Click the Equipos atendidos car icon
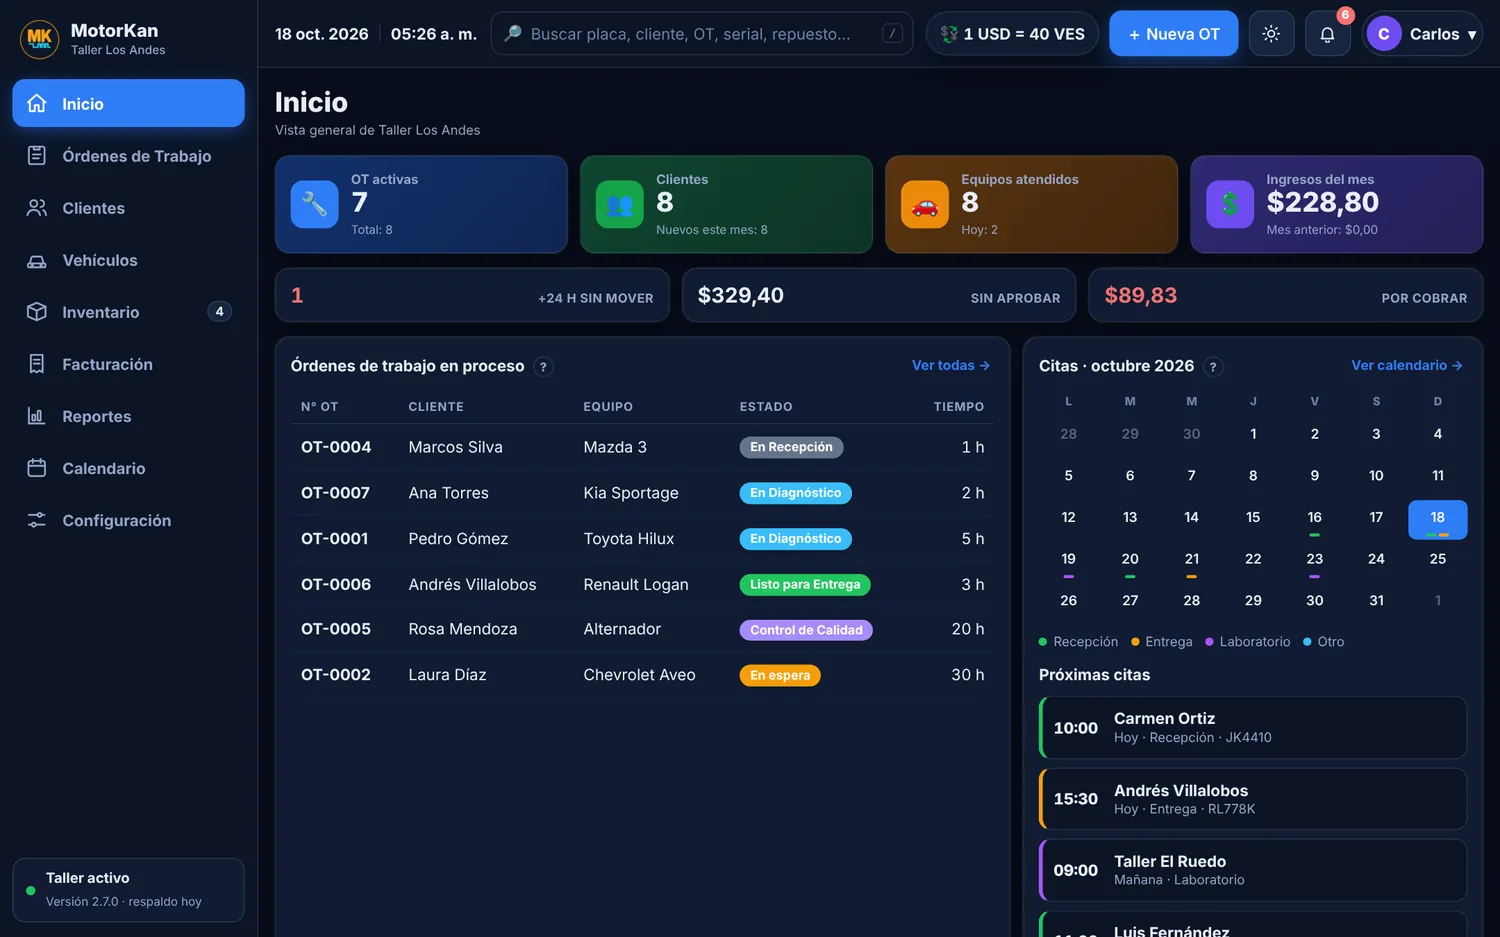The height and width of the screenshot is (937, 1500). tap(925, 204)
